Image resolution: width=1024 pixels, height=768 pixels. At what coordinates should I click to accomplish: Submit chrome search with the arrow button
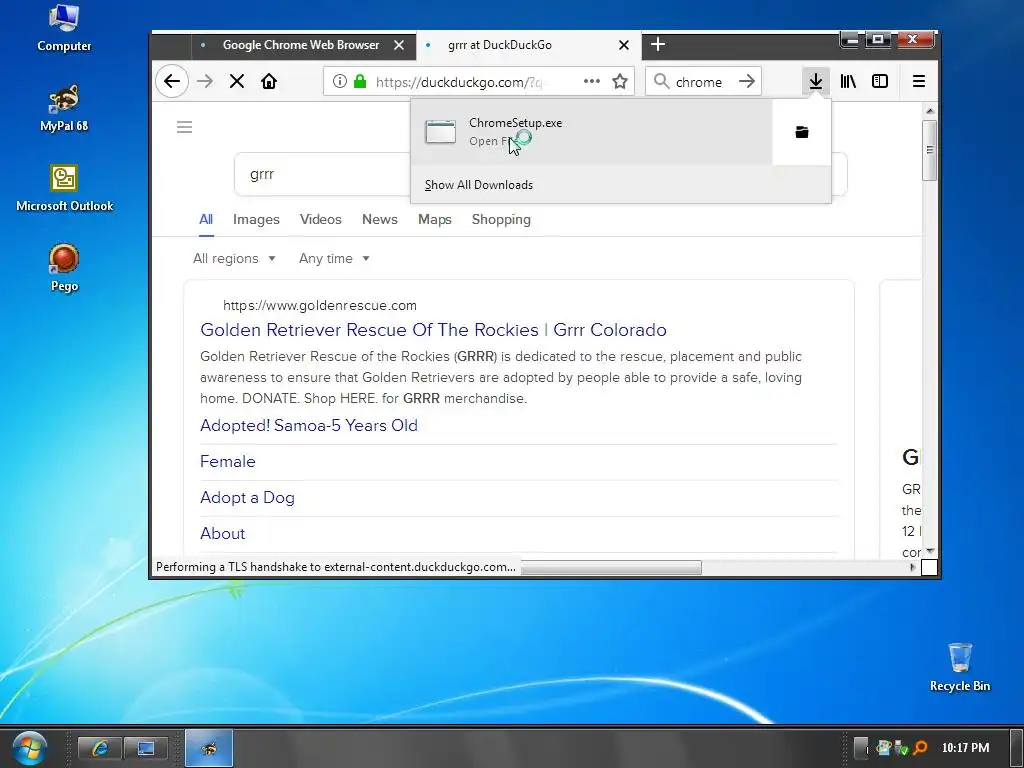[x=746, y=82]
